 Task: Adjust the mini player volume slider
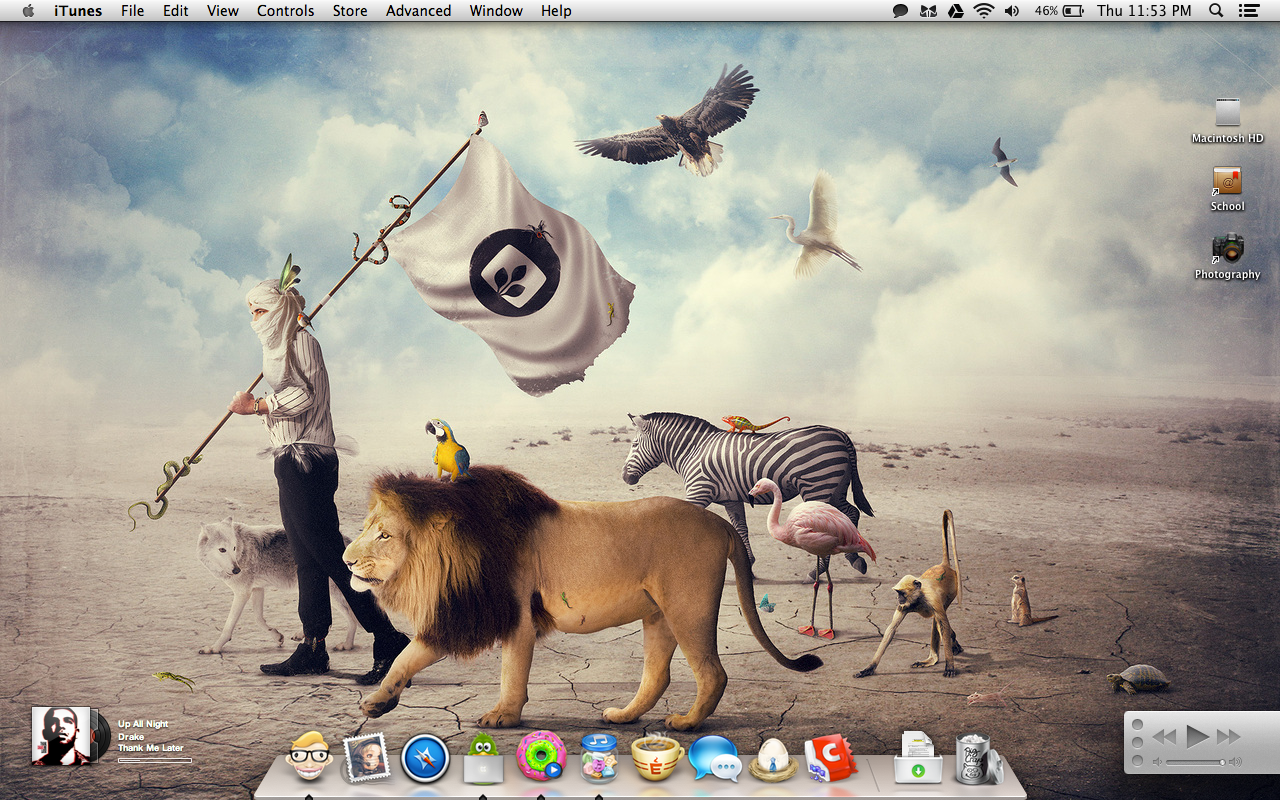[x=1196, y=762]
